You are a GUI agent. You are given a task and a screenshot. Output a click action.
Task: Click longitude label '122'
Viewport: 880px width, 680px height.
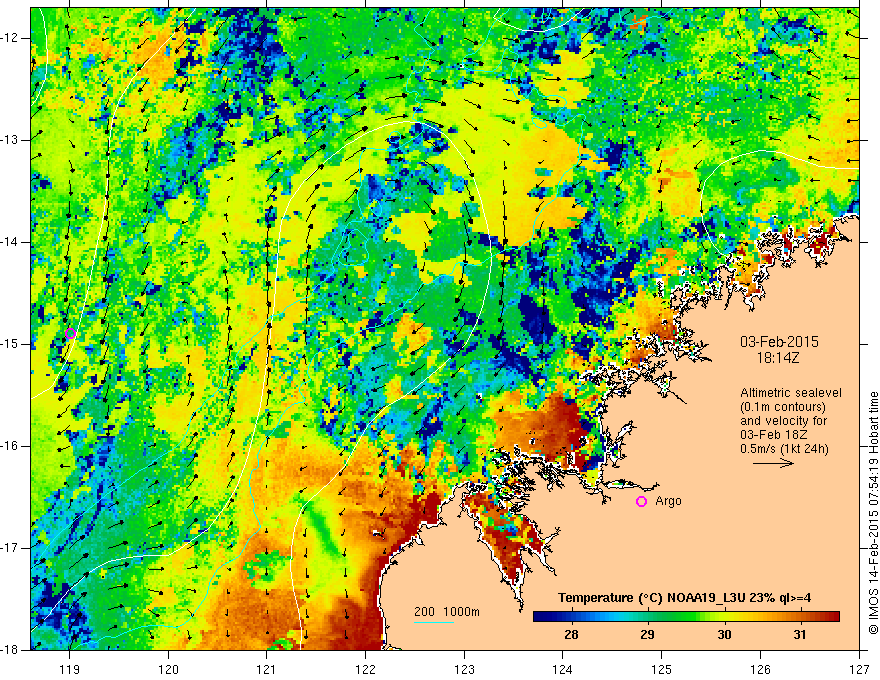pos(365,669)
